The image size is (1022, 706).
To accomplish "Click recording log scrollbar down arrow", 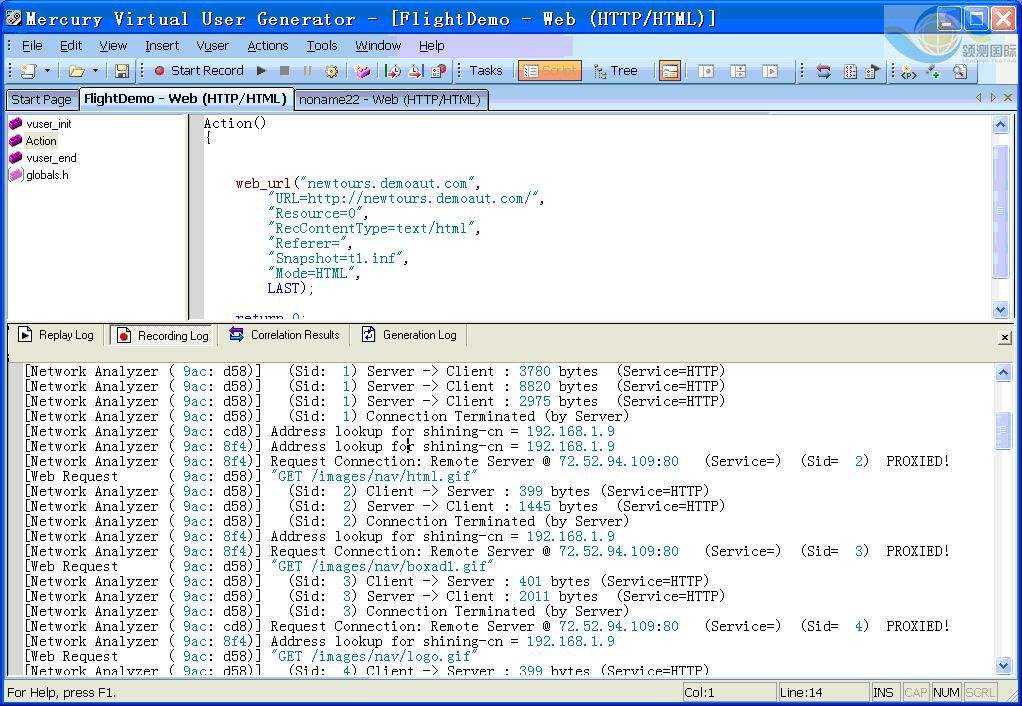I will click(x=1004, y=666).
